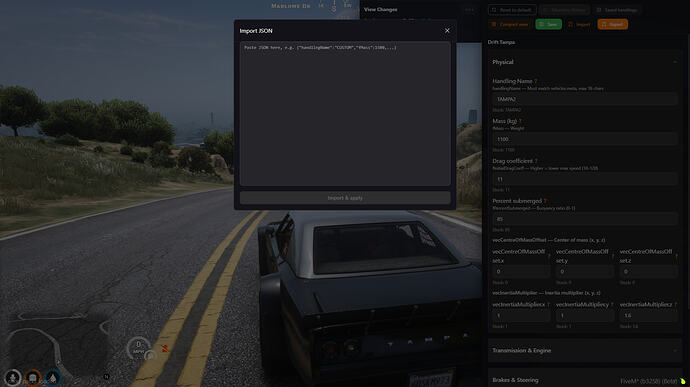
Task: Click the Import & apply button
Action: pos(345,198)
